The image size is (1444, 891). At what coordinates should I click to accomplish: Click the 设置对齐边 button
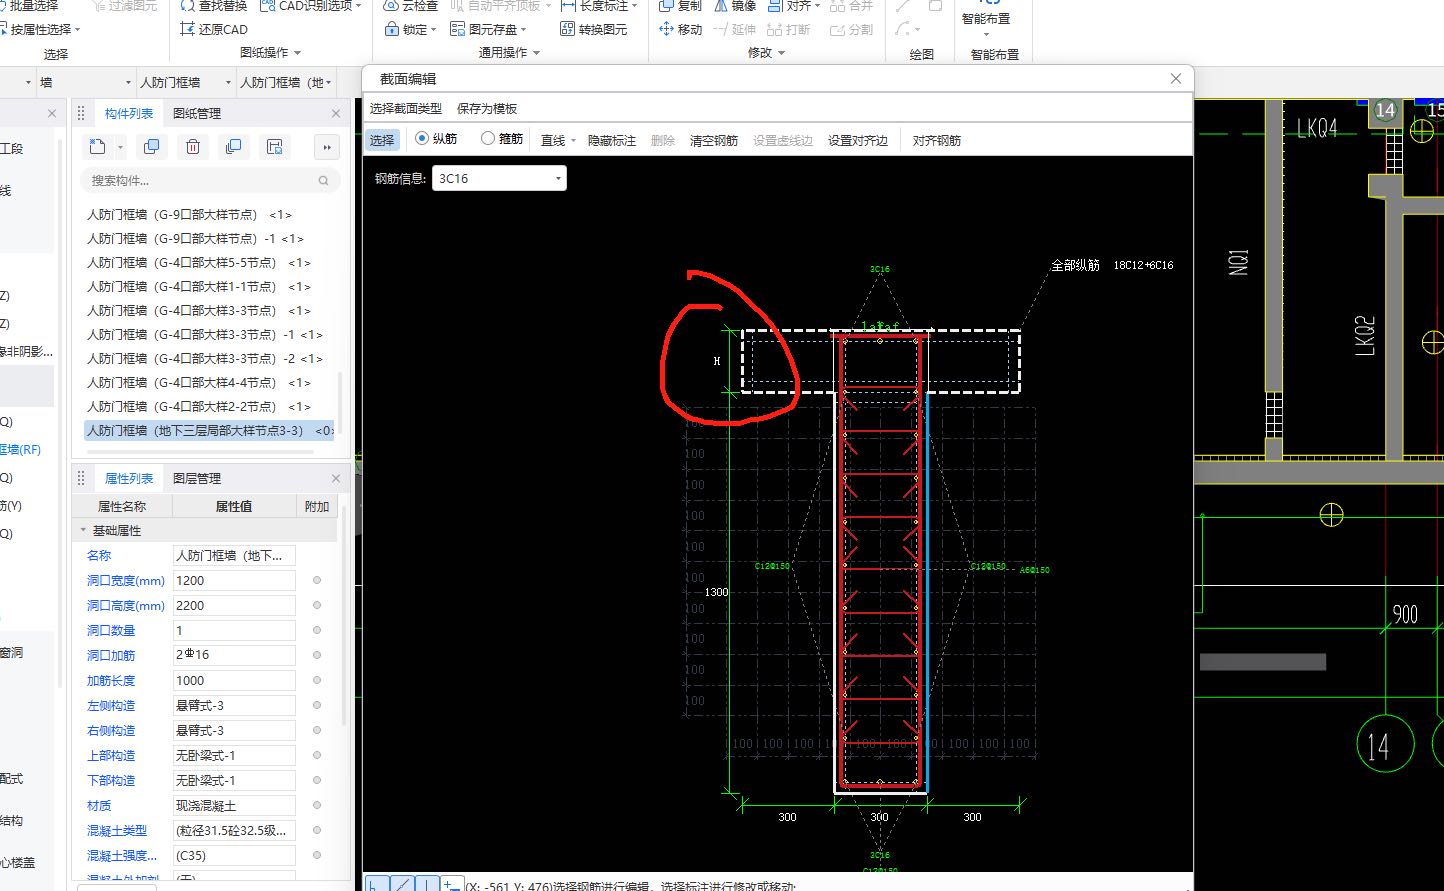coord(858,141)
